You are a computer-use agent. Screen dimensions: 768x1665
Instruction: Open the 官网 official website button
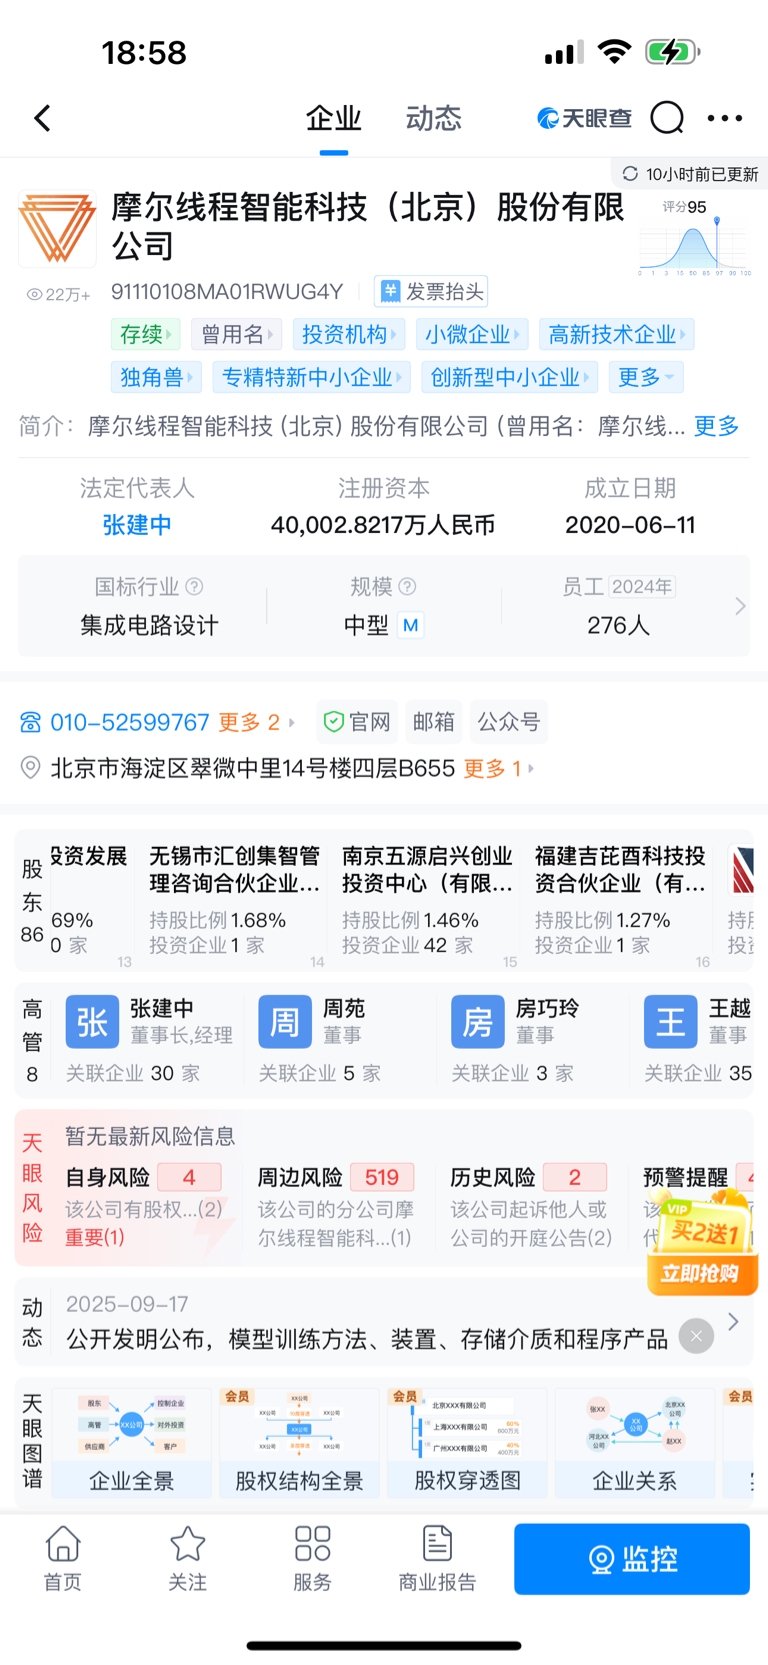click(357, 722)
